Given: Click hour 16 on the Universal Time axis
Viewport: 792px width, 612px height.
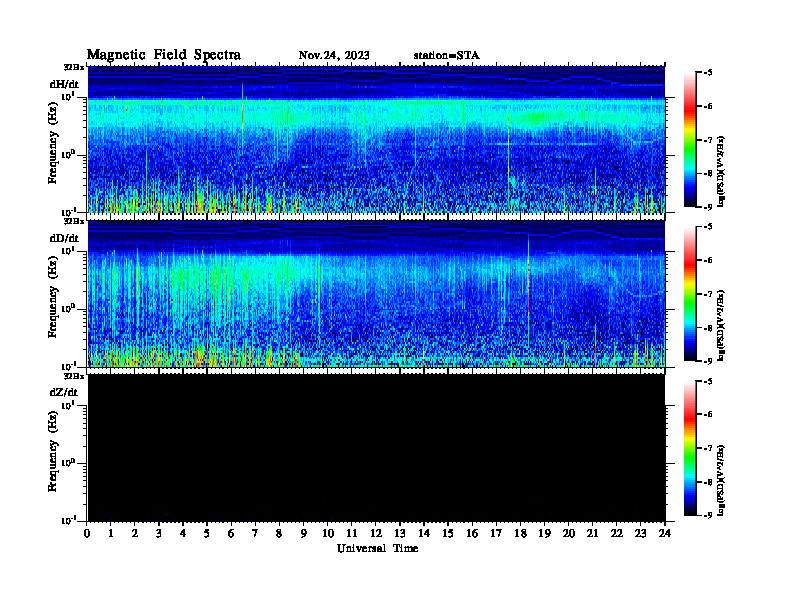Looking at the screenshot, I should (472, 534).
